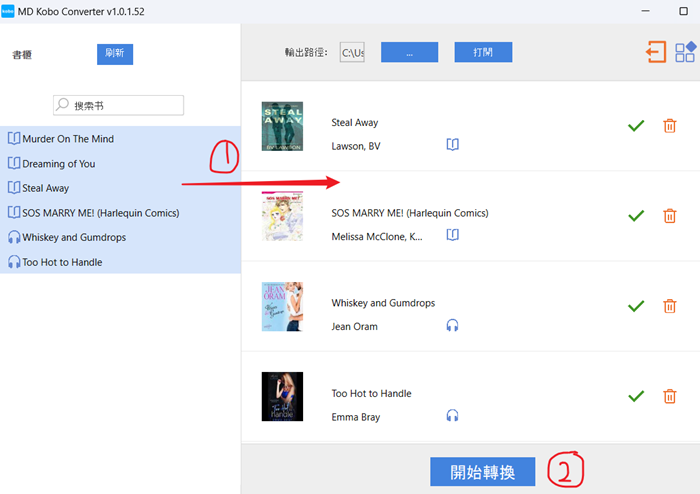Click the search magnifier icon

(x=62, y=104)
